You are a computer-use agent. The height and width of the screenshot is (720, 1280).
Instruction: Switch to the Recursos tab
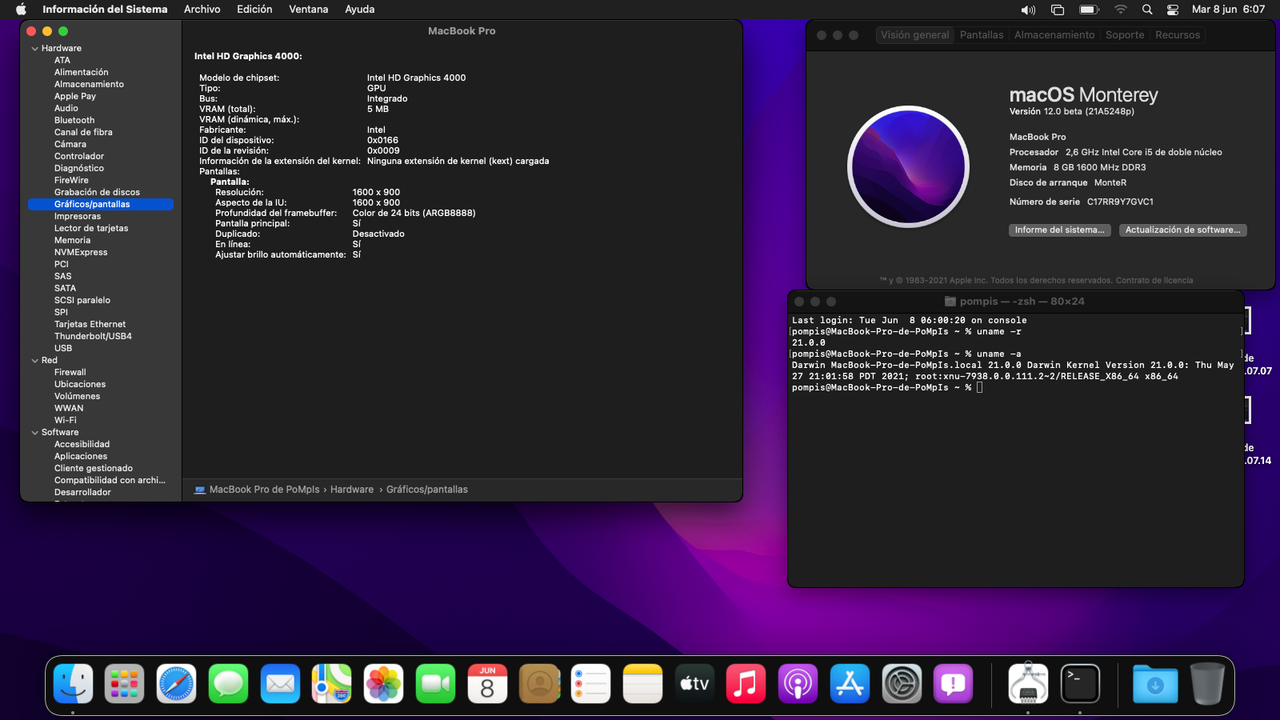1177,35
